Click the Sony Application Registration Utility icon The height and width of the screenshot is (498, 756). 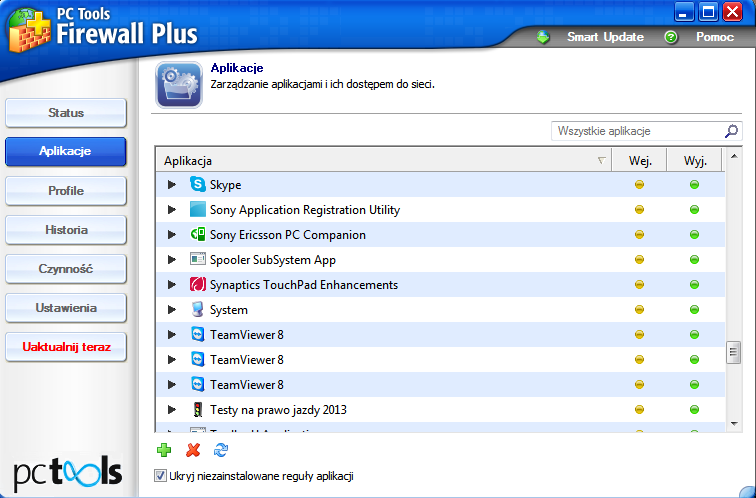tap(198, 210)
